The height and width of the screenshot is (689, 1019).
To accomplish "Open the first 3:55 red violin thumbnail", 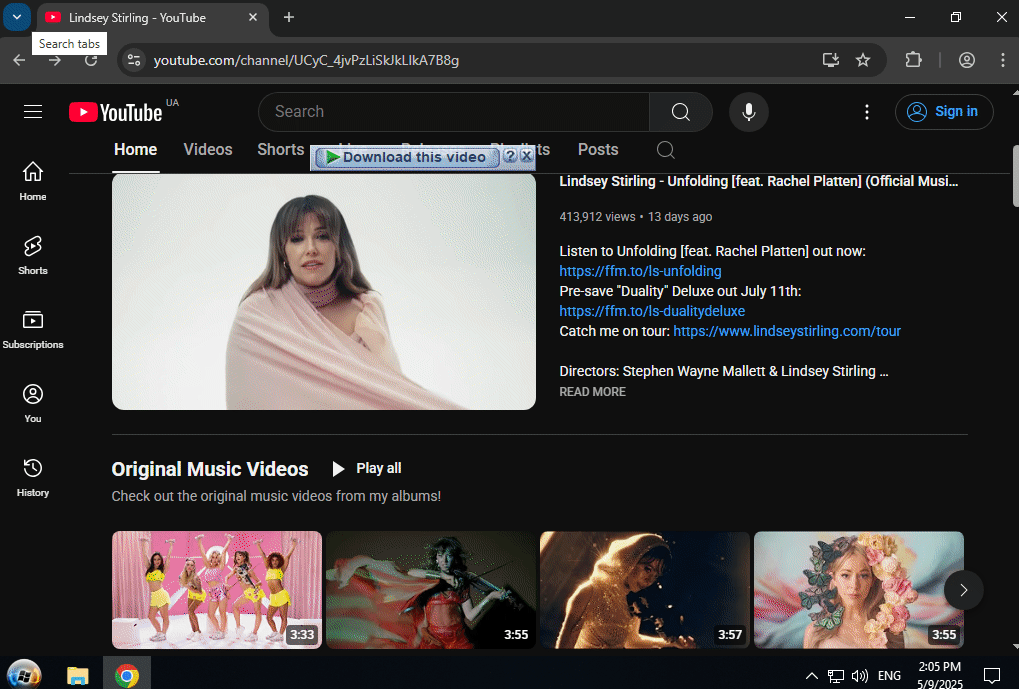I will 431,590.
